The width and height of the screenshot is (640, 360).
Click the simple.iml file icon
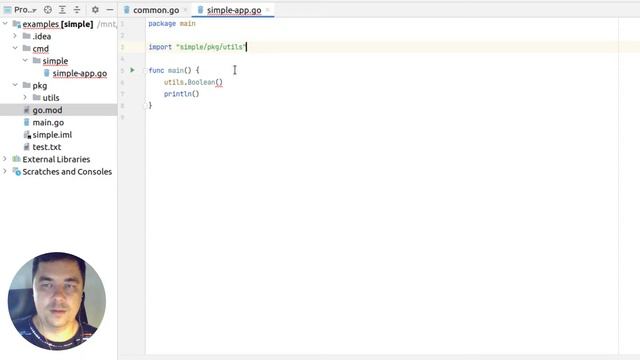(27, 135)
